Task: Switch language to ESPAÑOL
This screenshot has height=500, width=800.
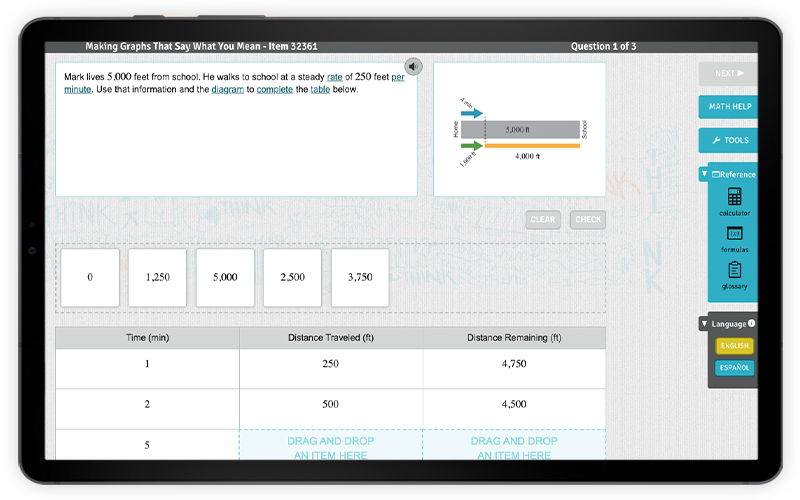Action: (734, 367)
